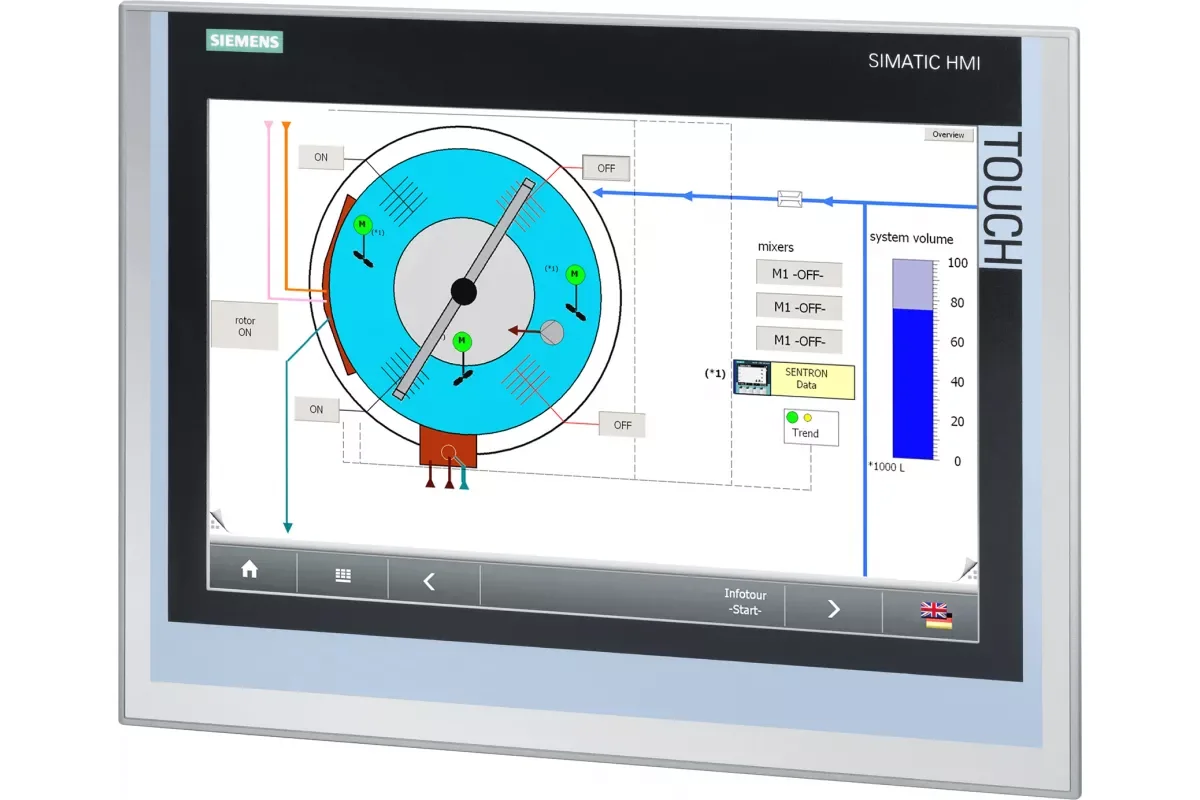
Task: Toggle the rotor ON button
Action: (x=244, y=326)
